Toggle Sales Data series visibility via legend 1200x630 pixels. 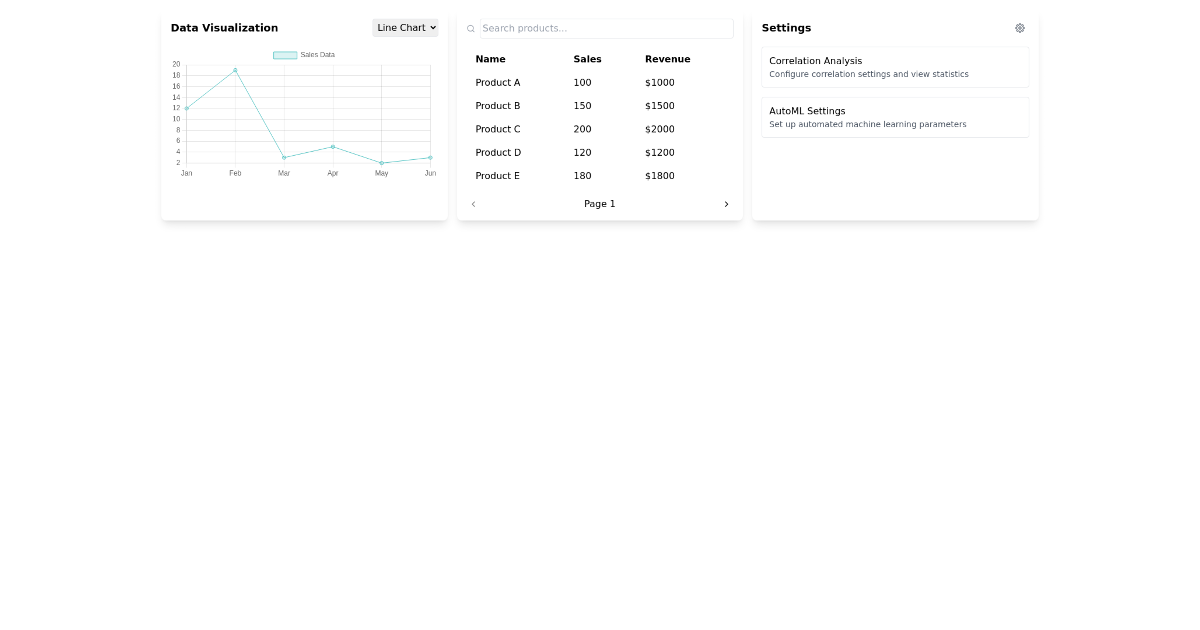click(304, 55)
